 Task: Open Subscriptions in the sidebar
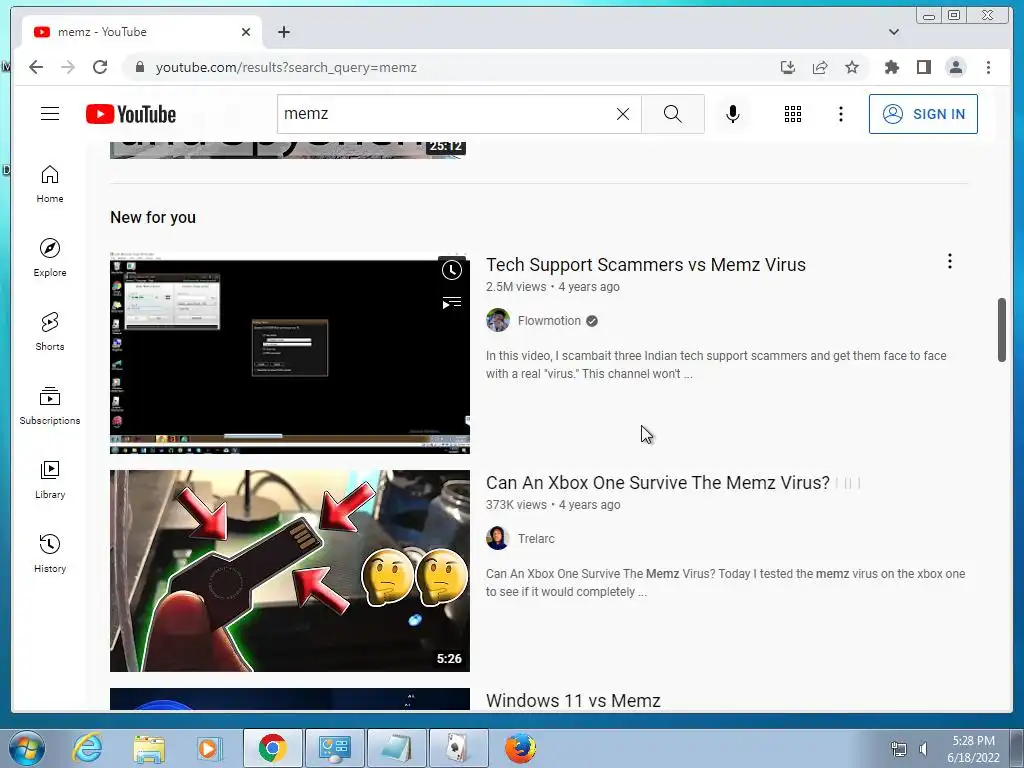coord(50,406)
